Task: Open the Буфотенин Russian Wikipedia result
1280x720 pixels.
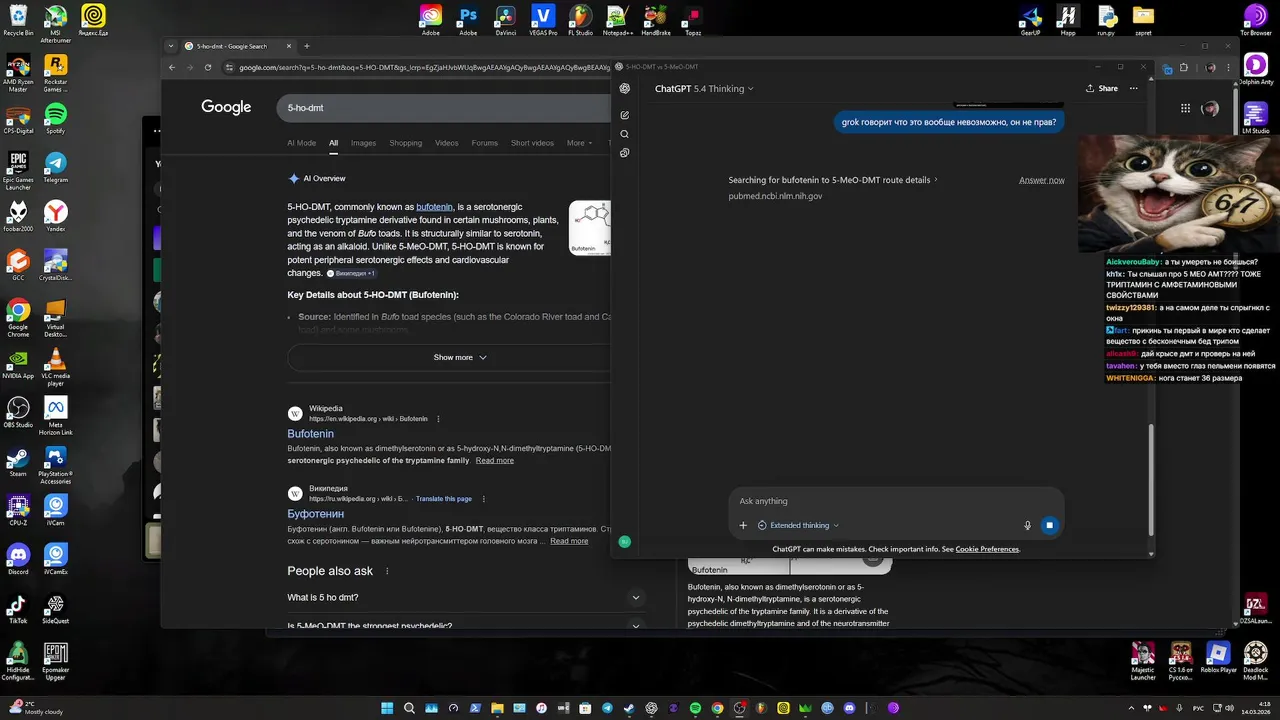Action: 315,514
